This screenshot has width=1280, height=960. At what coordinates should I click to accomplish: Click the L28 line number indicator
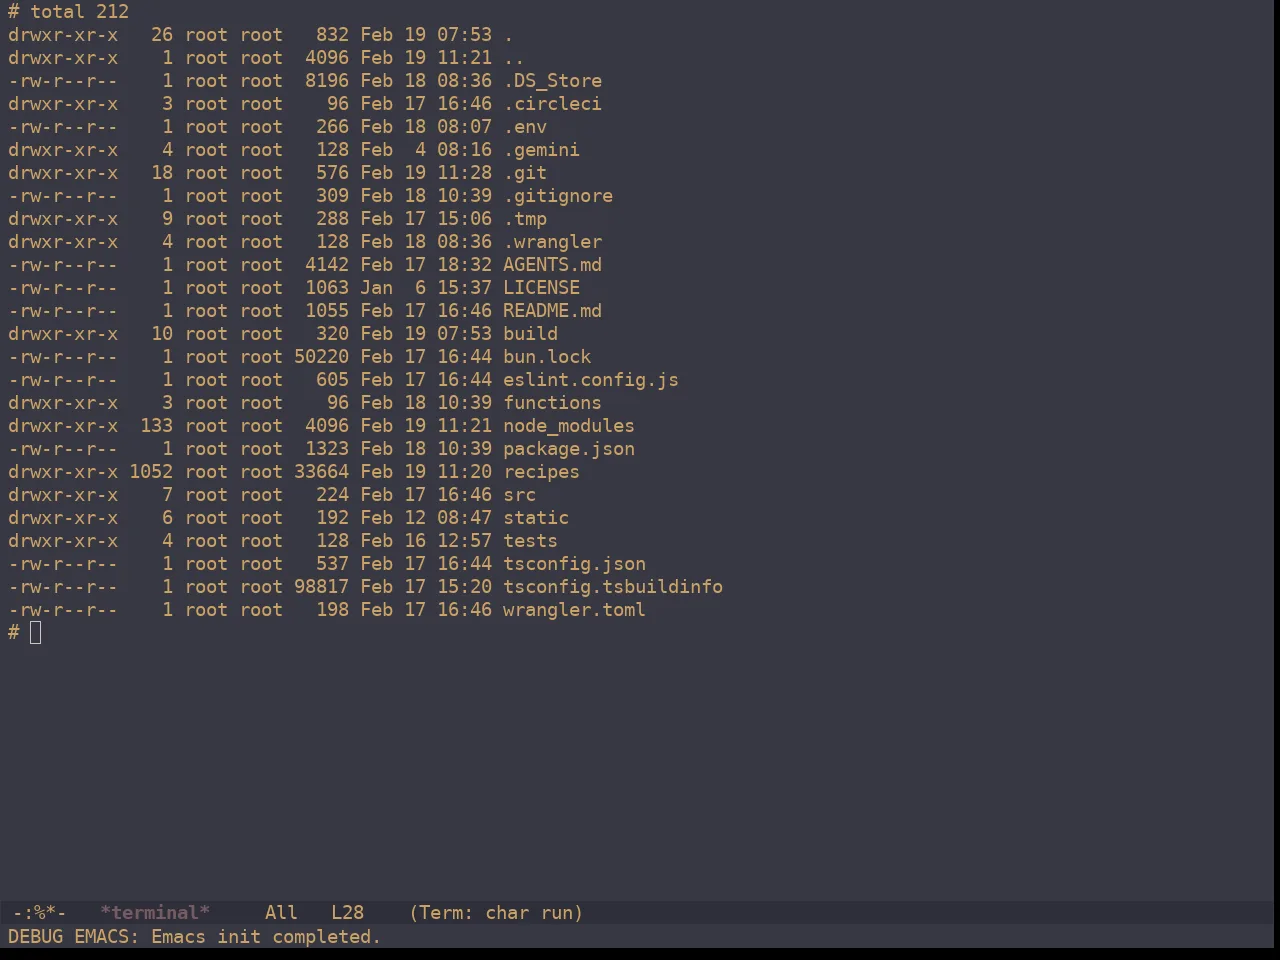(x=347, y=913)
